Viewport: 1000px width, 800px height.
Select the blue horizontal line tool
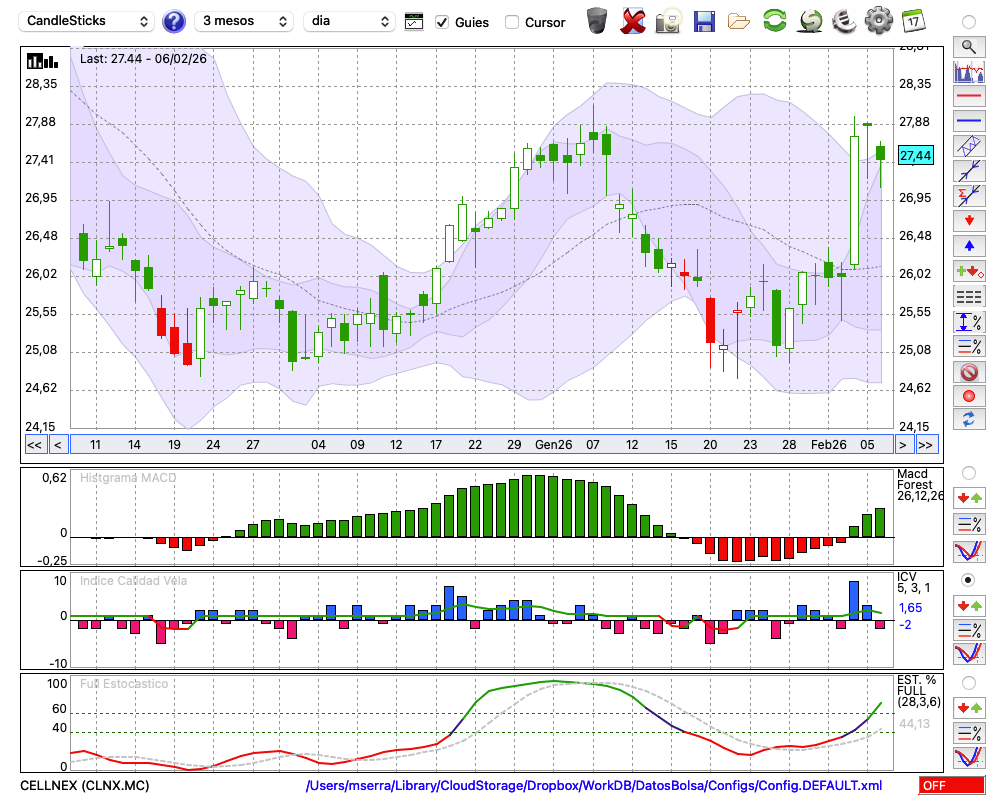point(969,121)
